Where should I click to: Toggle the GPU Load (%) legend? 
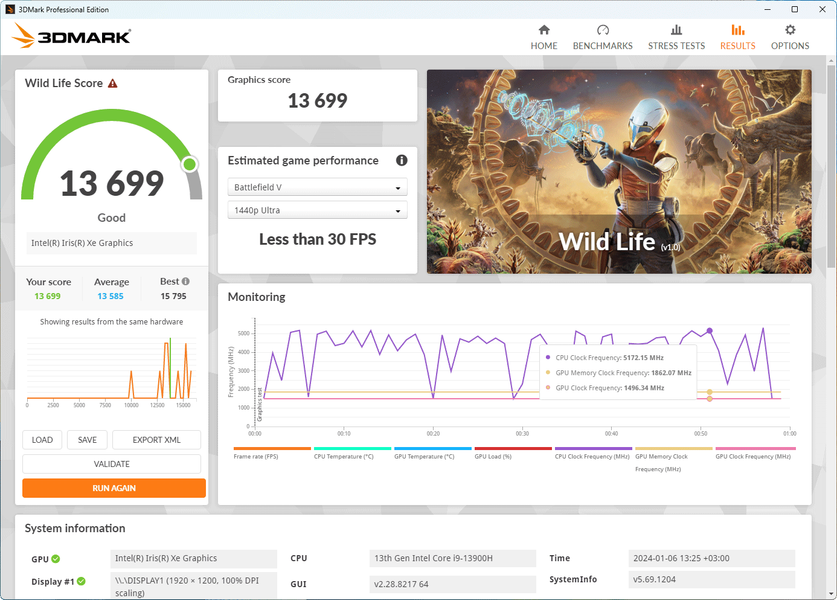coord(513,453)
